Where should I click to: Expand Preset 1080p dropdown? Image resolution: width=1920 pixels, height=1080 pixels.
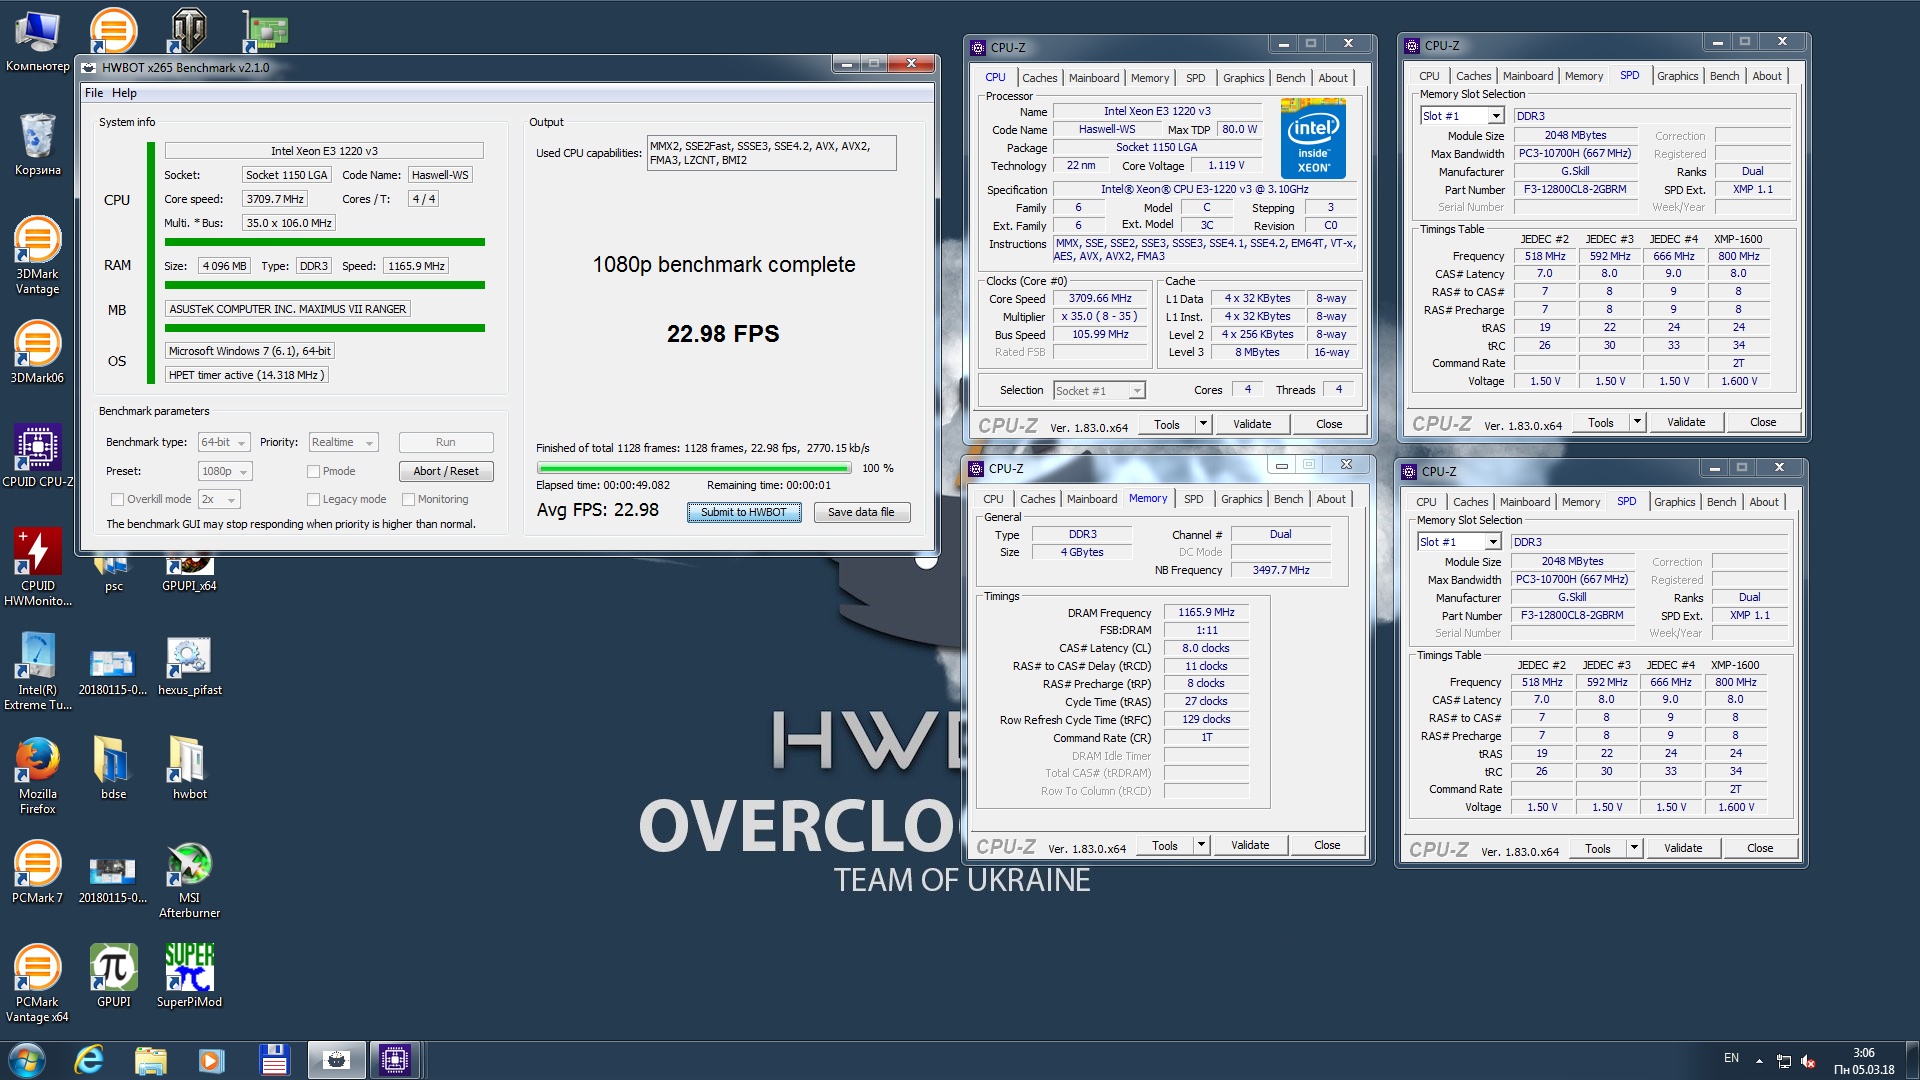click(225, 472)
